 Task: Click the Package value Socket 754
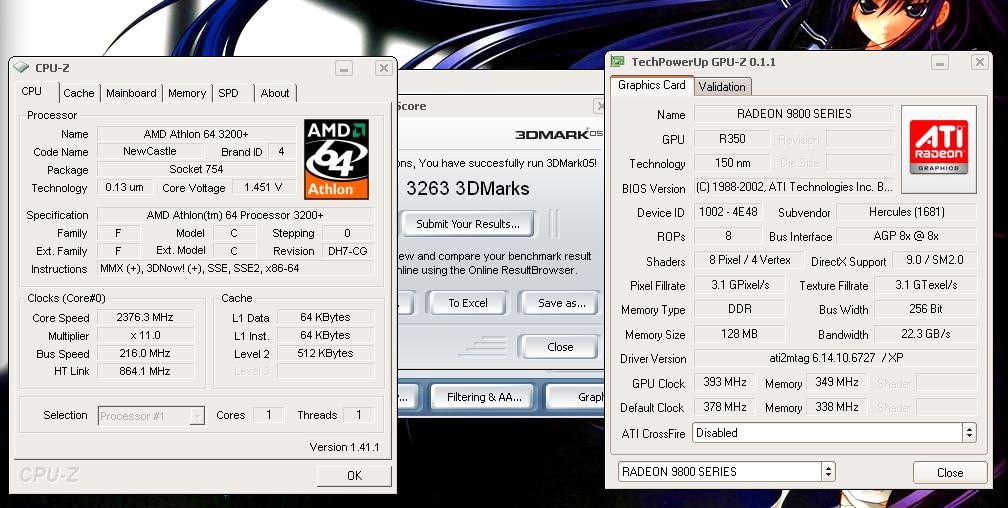click(x=196, y=169)
